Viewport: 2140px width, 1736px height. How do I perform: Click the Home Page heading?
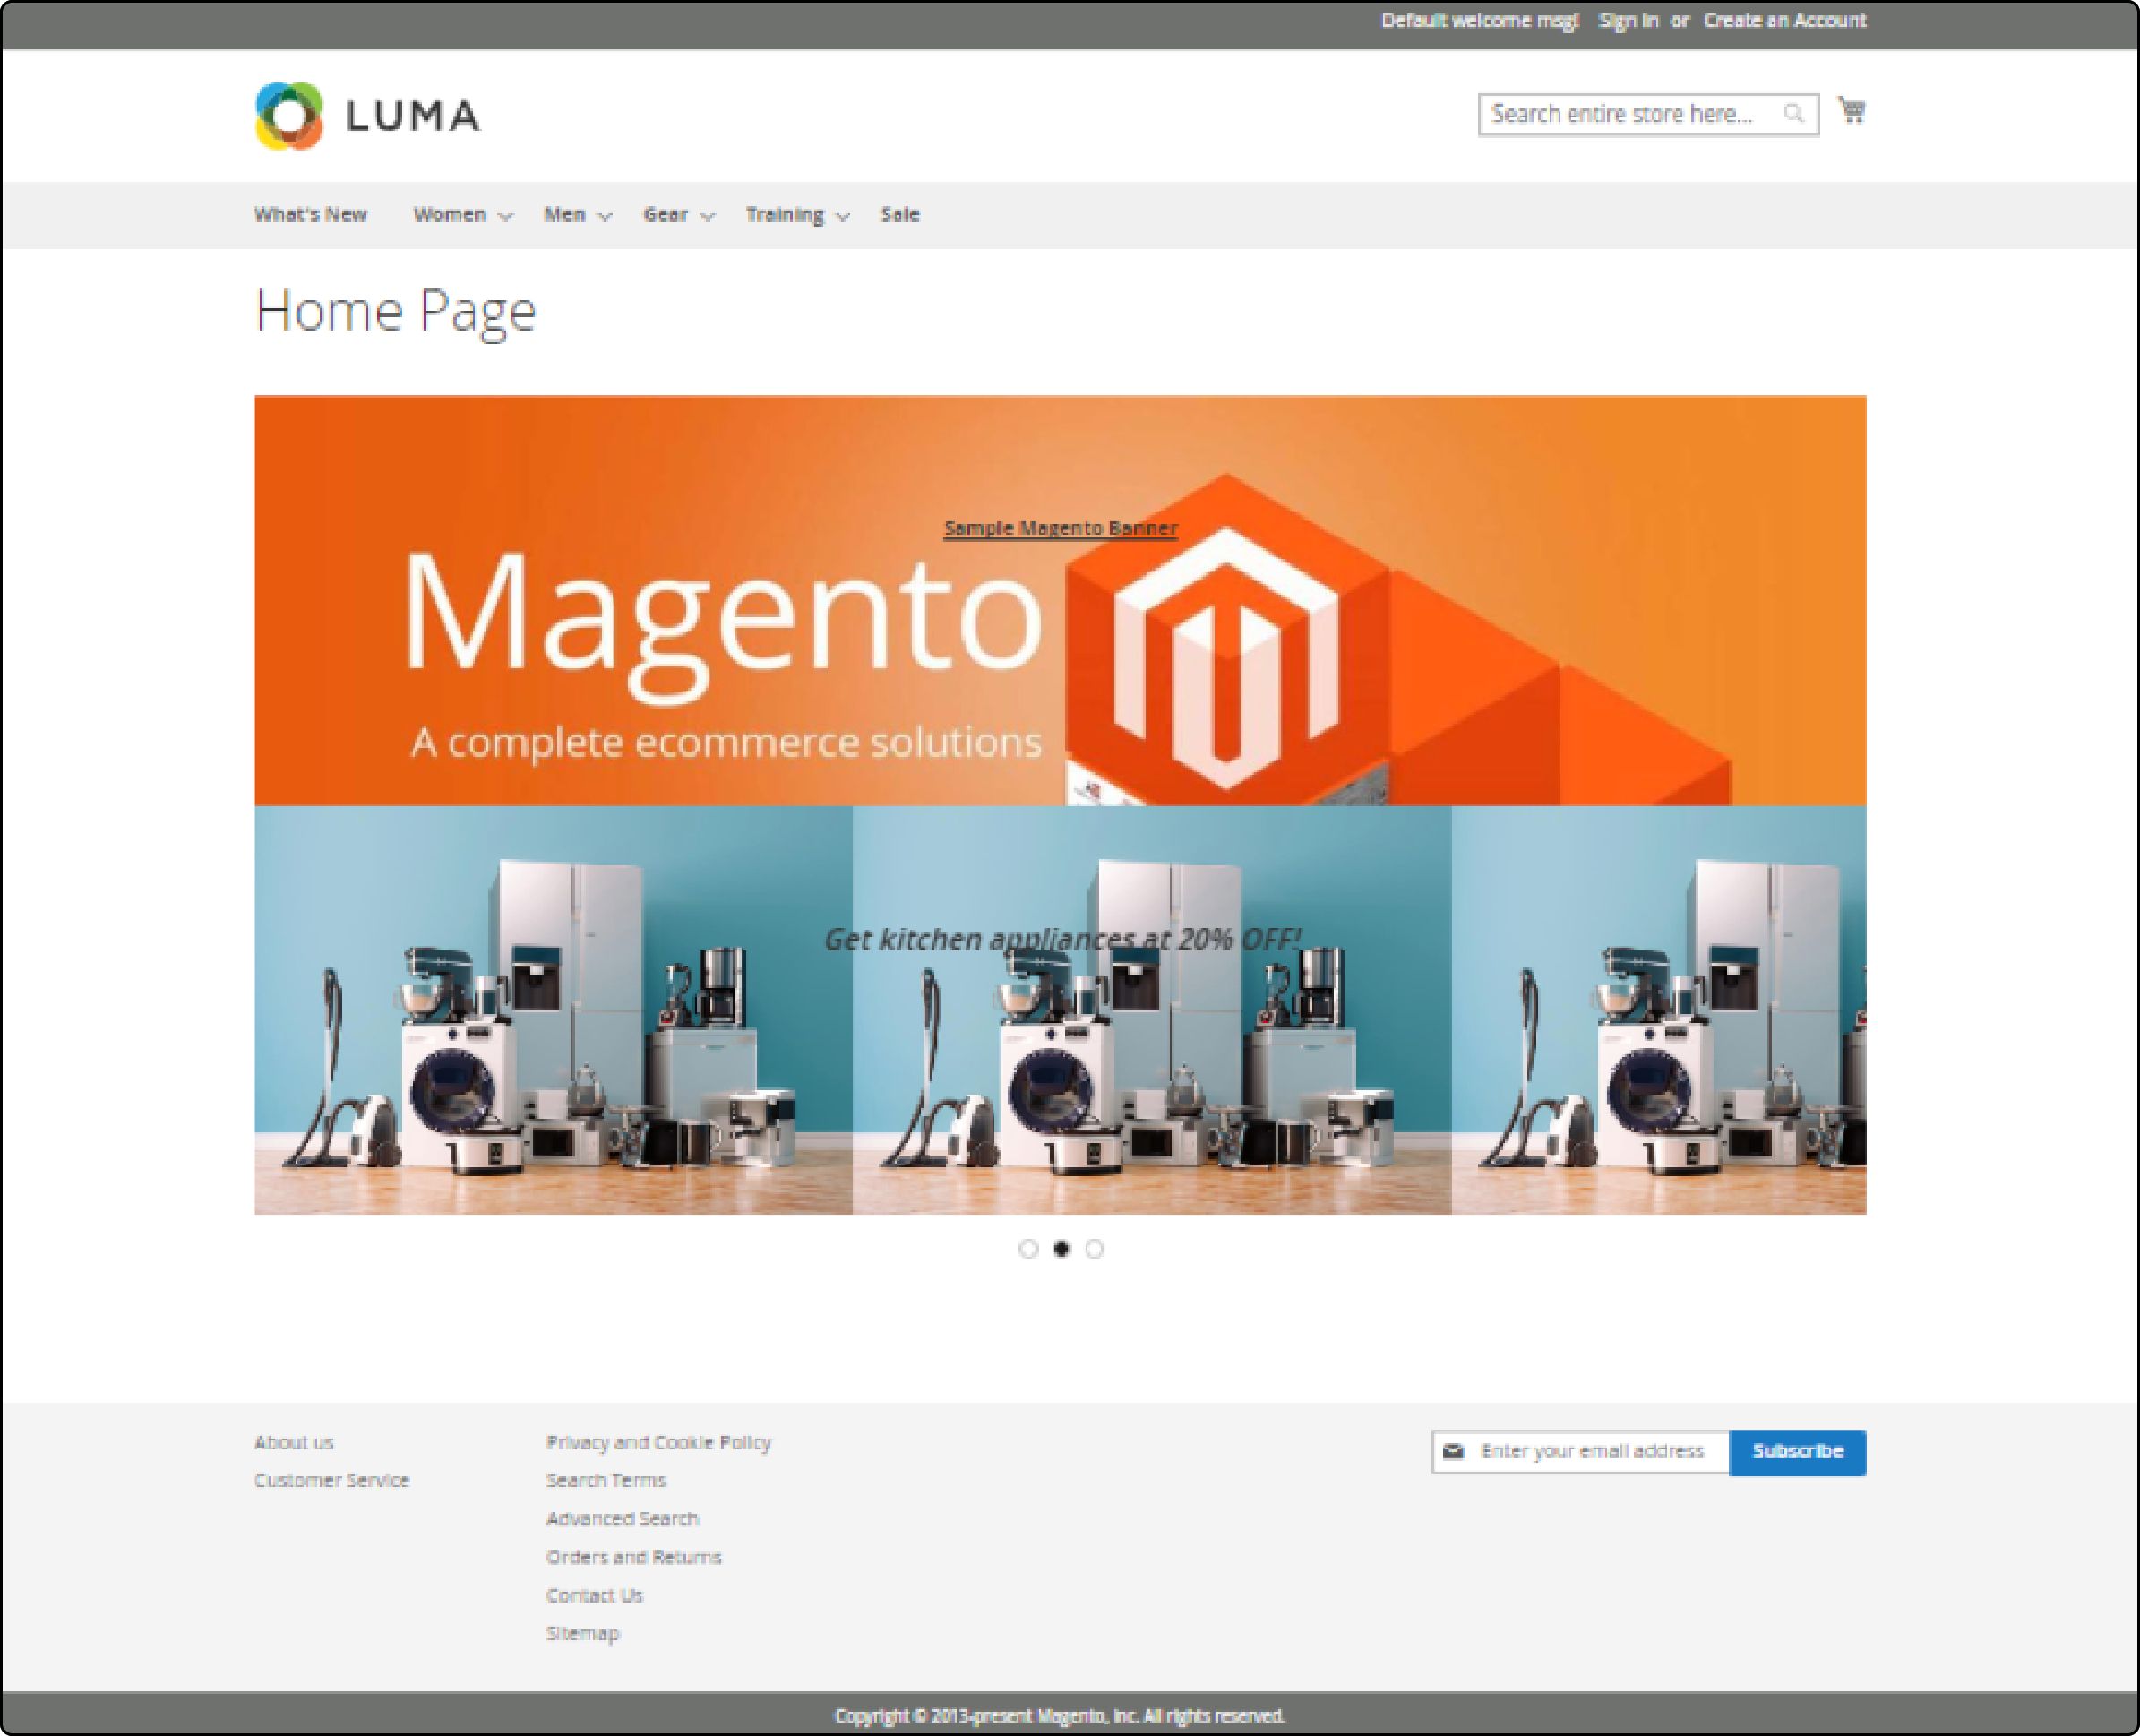[396, 312]
